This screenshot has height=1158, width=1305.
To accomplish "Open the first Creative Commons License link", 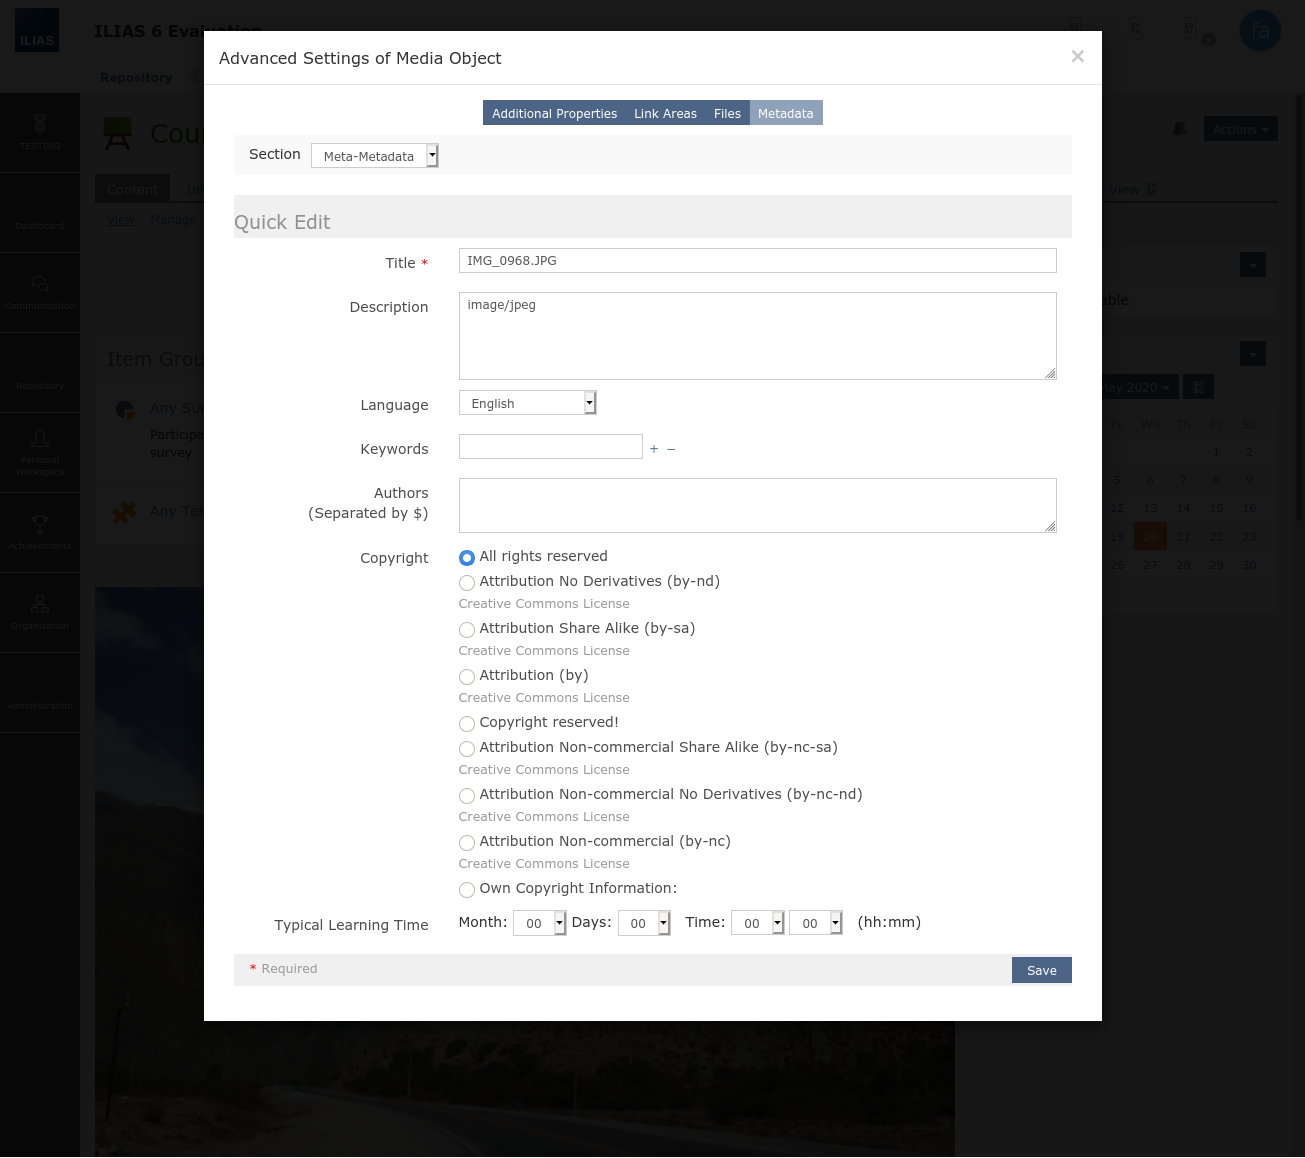I will tap(544, 603).
